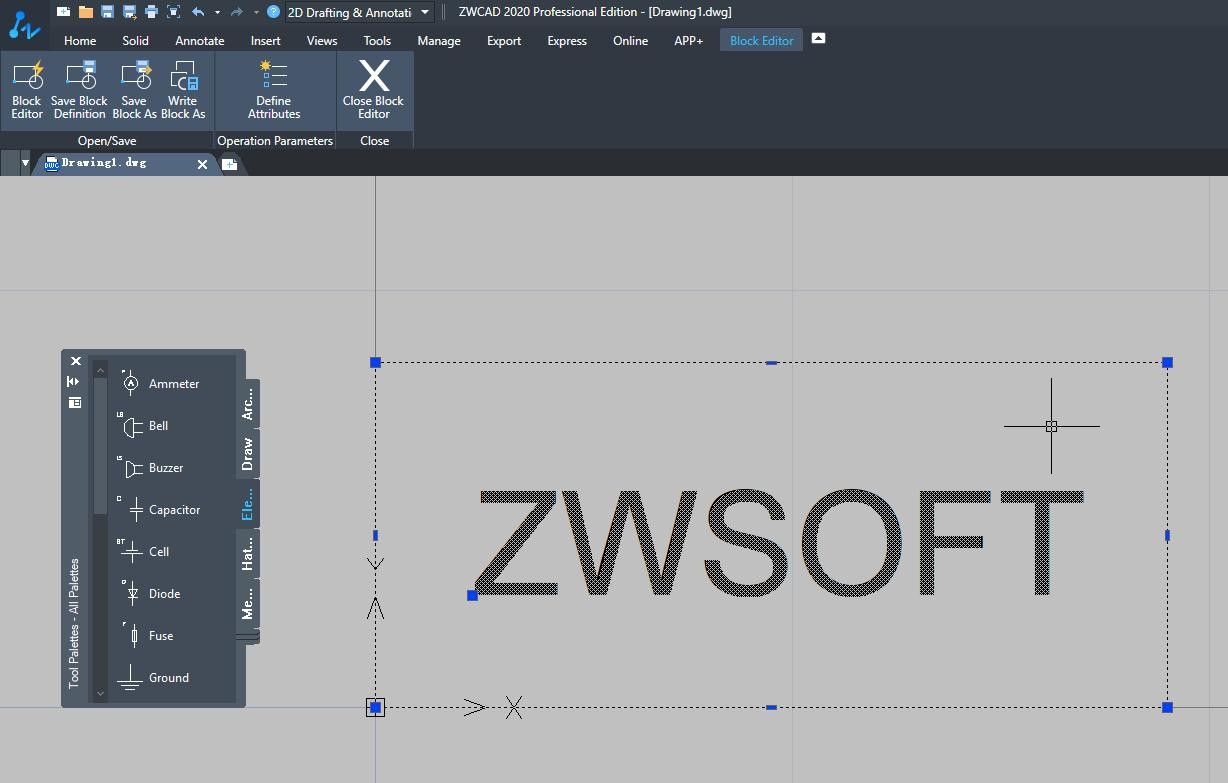Open the Block Editor tool in ribbon
The width and height of the screenshot is (1228, 783).
tap(27, 88)
